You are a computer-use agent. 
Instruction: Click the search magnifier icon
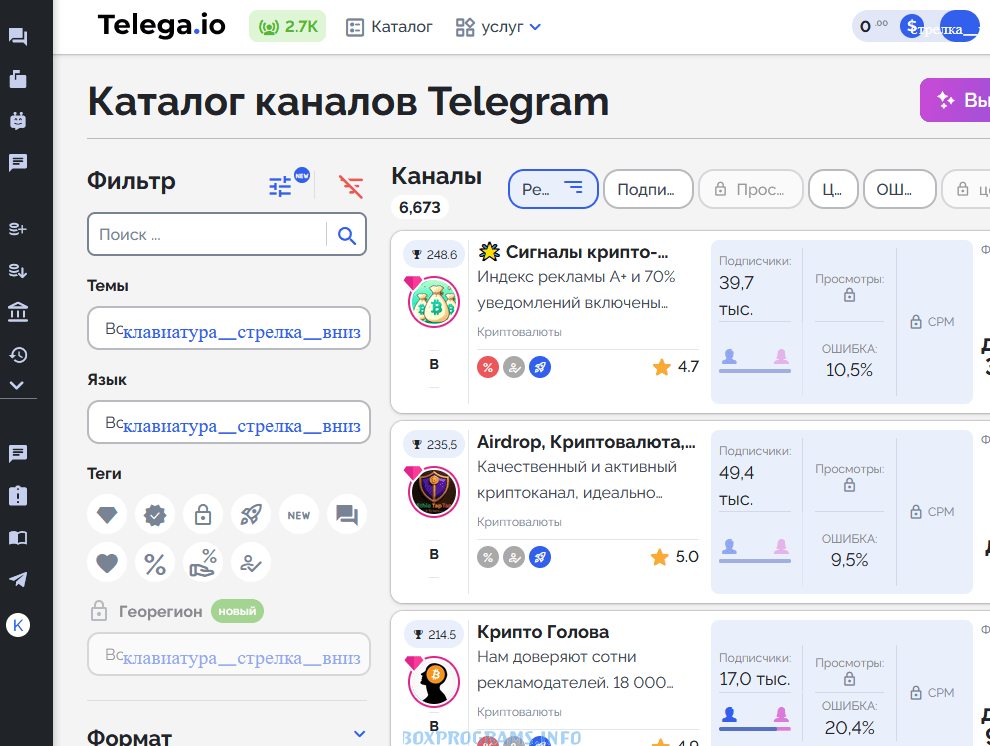pos(347,235)
